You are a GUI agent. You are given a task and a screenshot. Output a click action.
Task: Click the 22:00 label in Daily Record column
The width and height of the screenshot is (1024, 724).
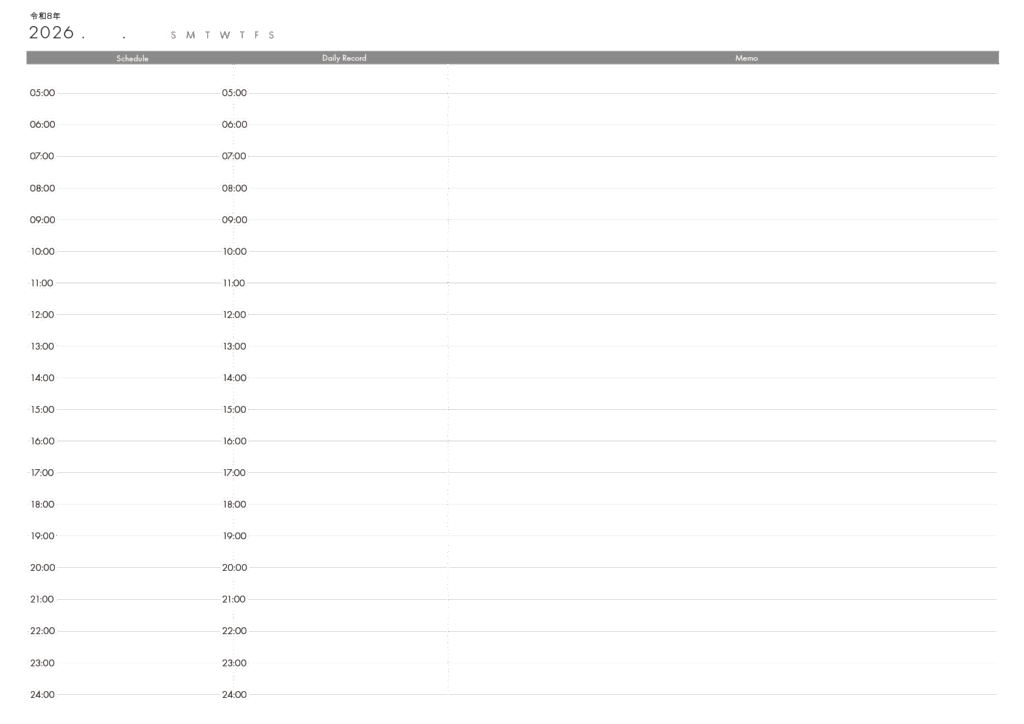click(234, 631)
